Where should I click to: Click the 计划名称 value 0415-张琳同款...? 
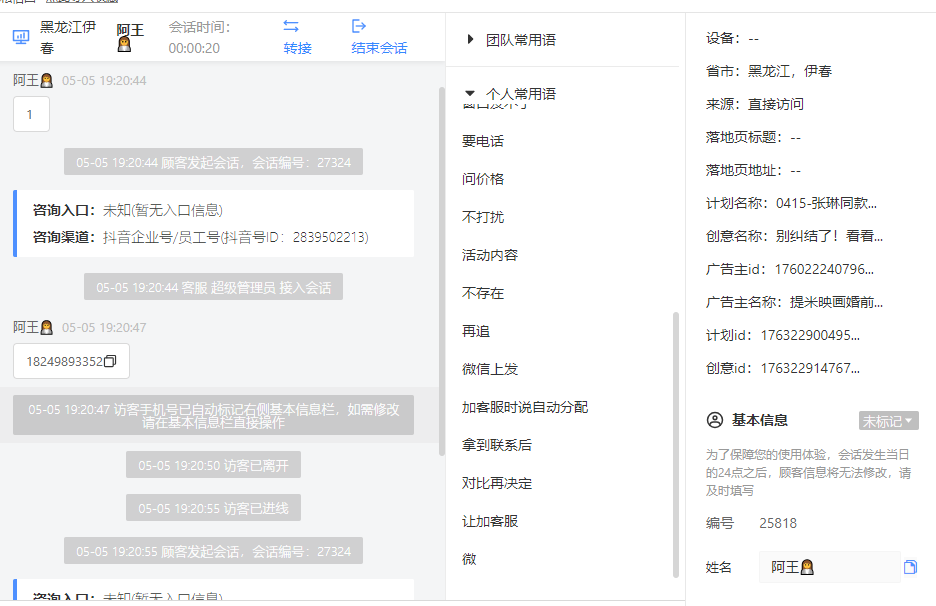[x=826, y=203]
